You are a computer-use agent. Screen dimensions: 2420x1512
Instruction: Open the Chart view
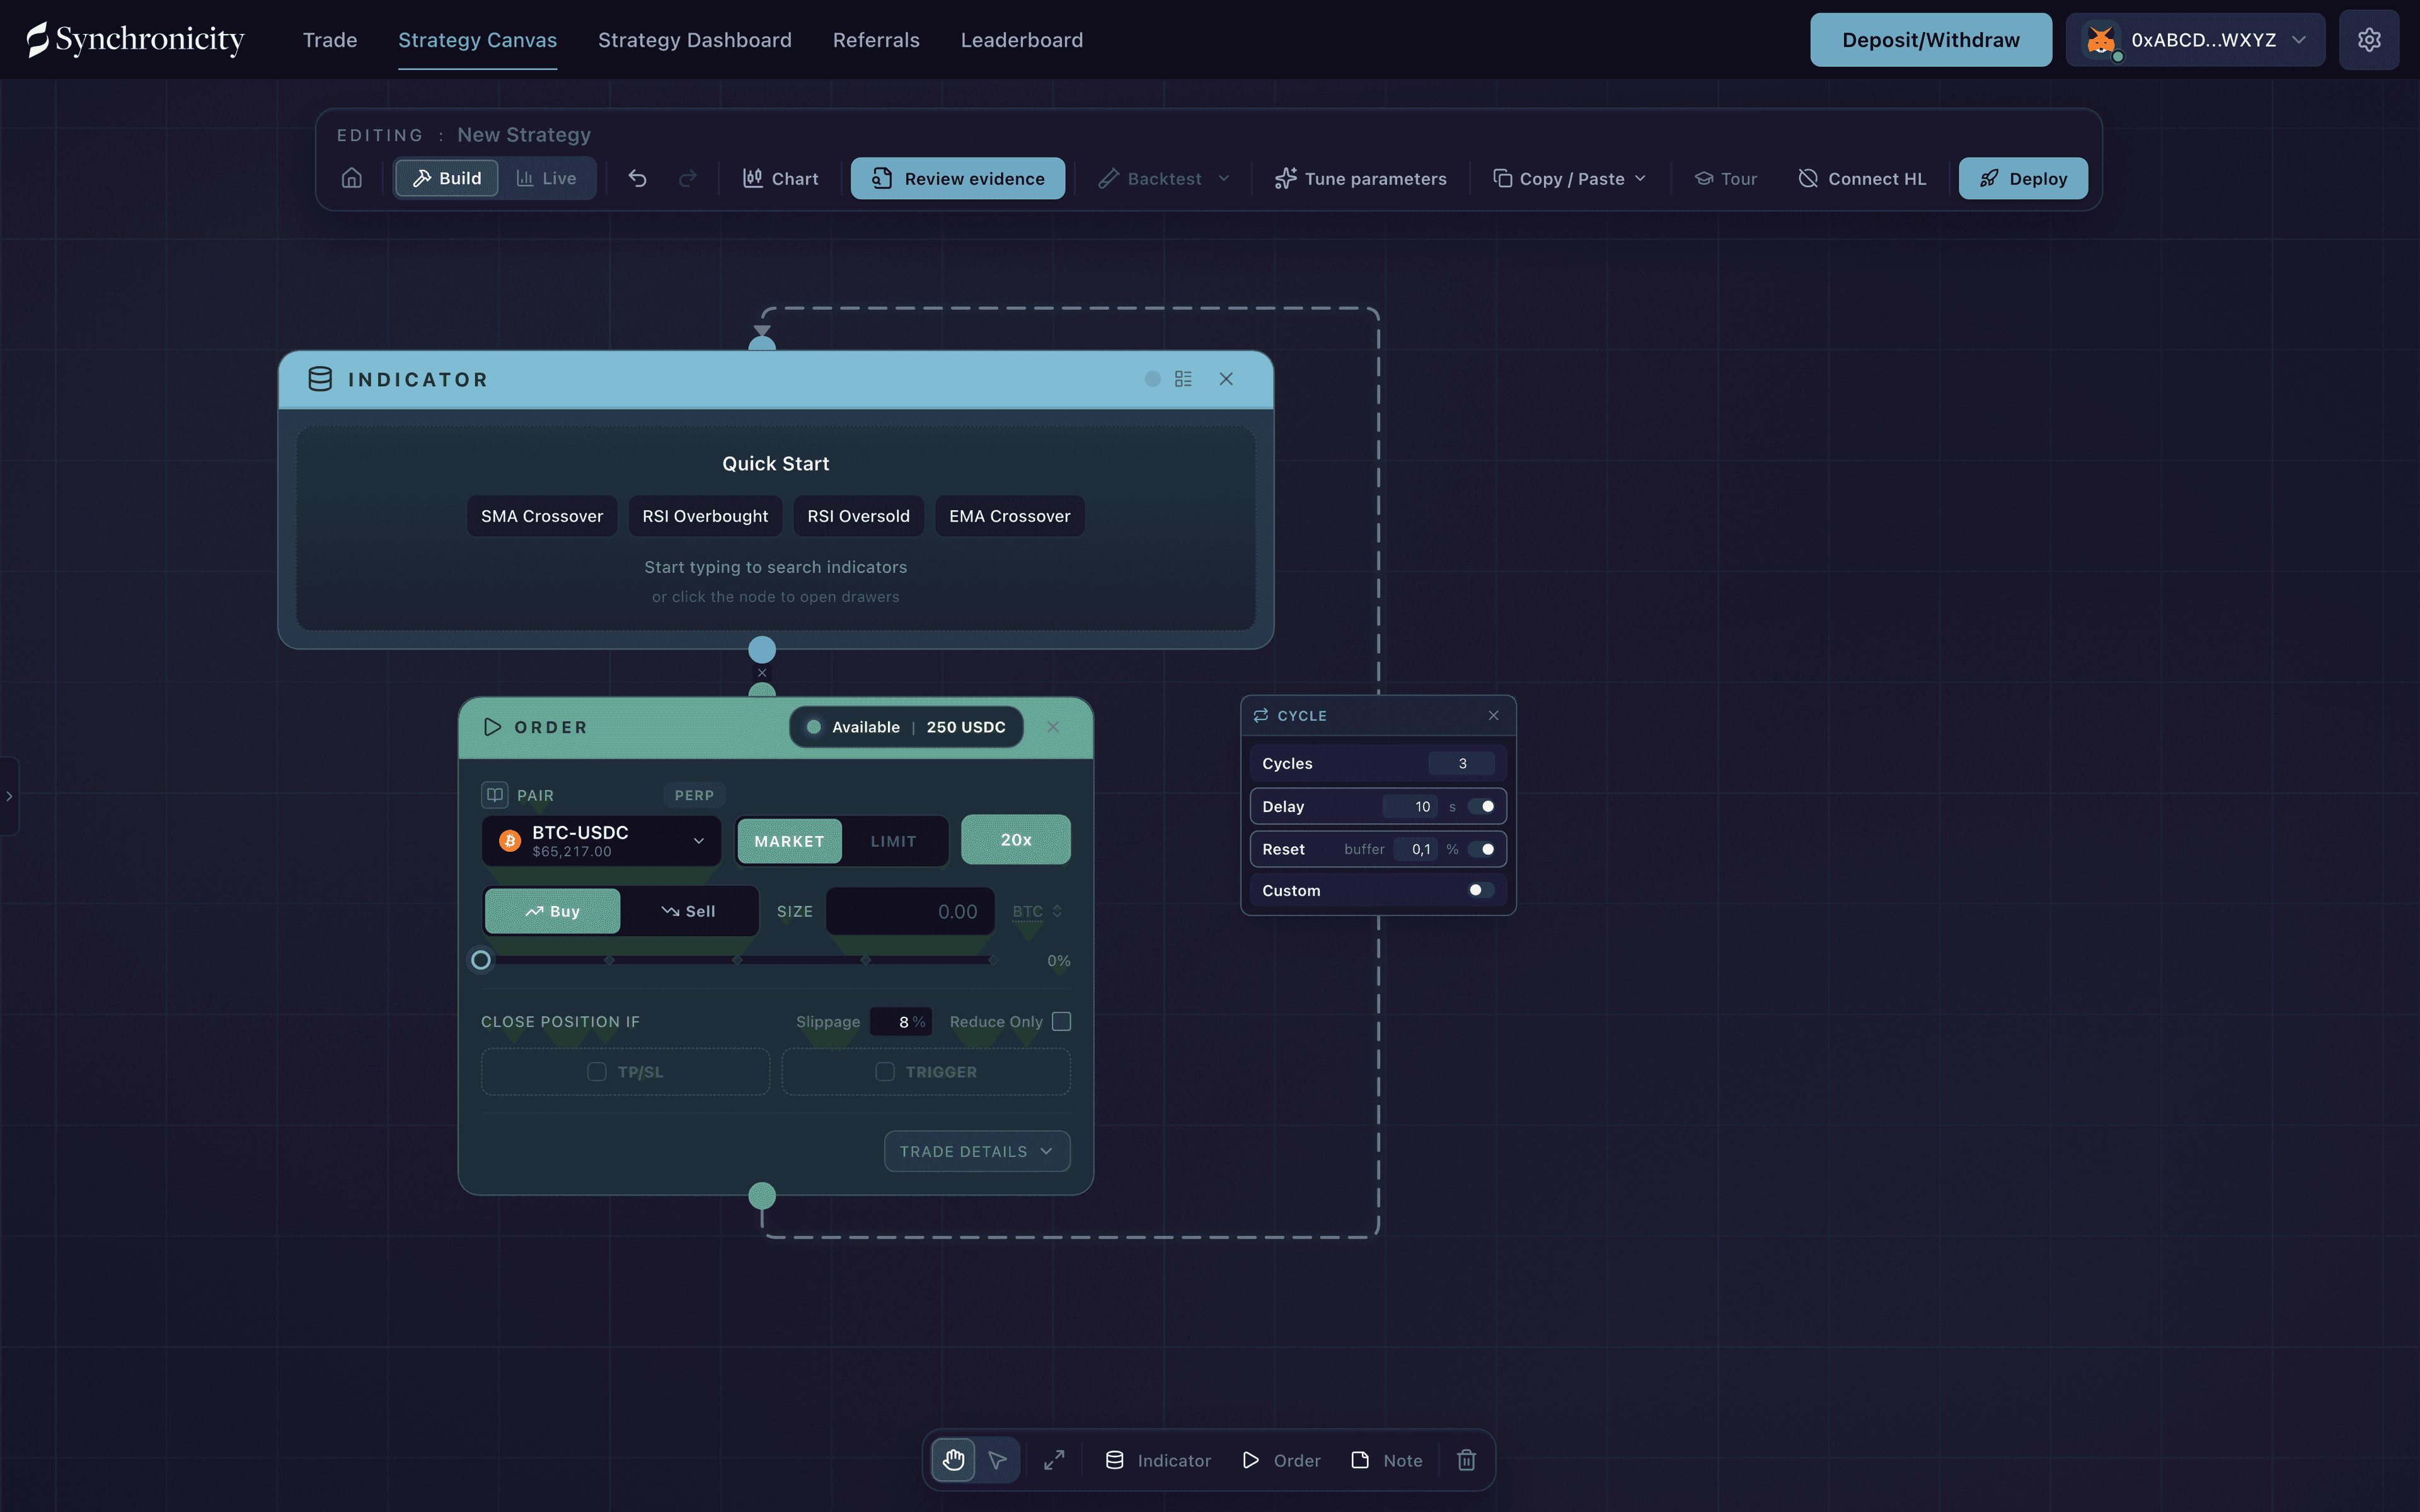(780, 178)
